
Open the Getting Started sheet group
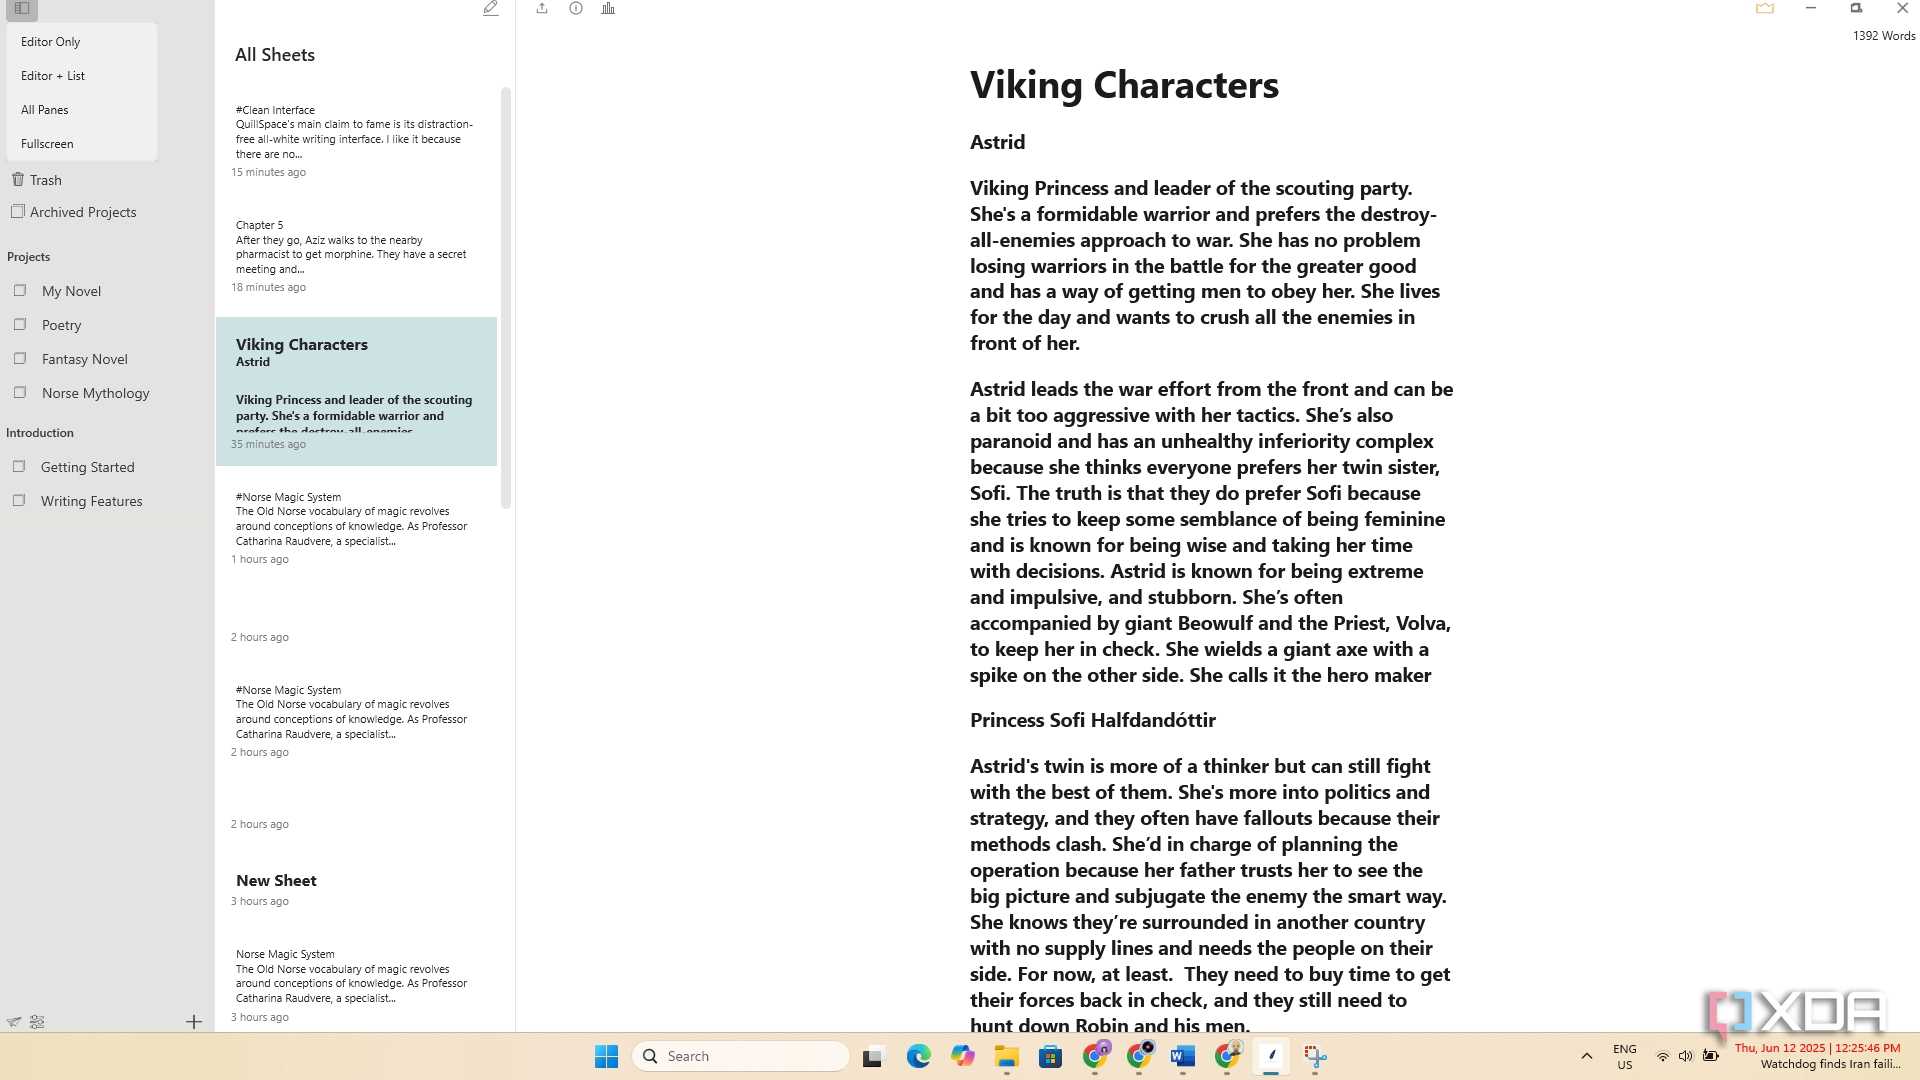(87, 467)
